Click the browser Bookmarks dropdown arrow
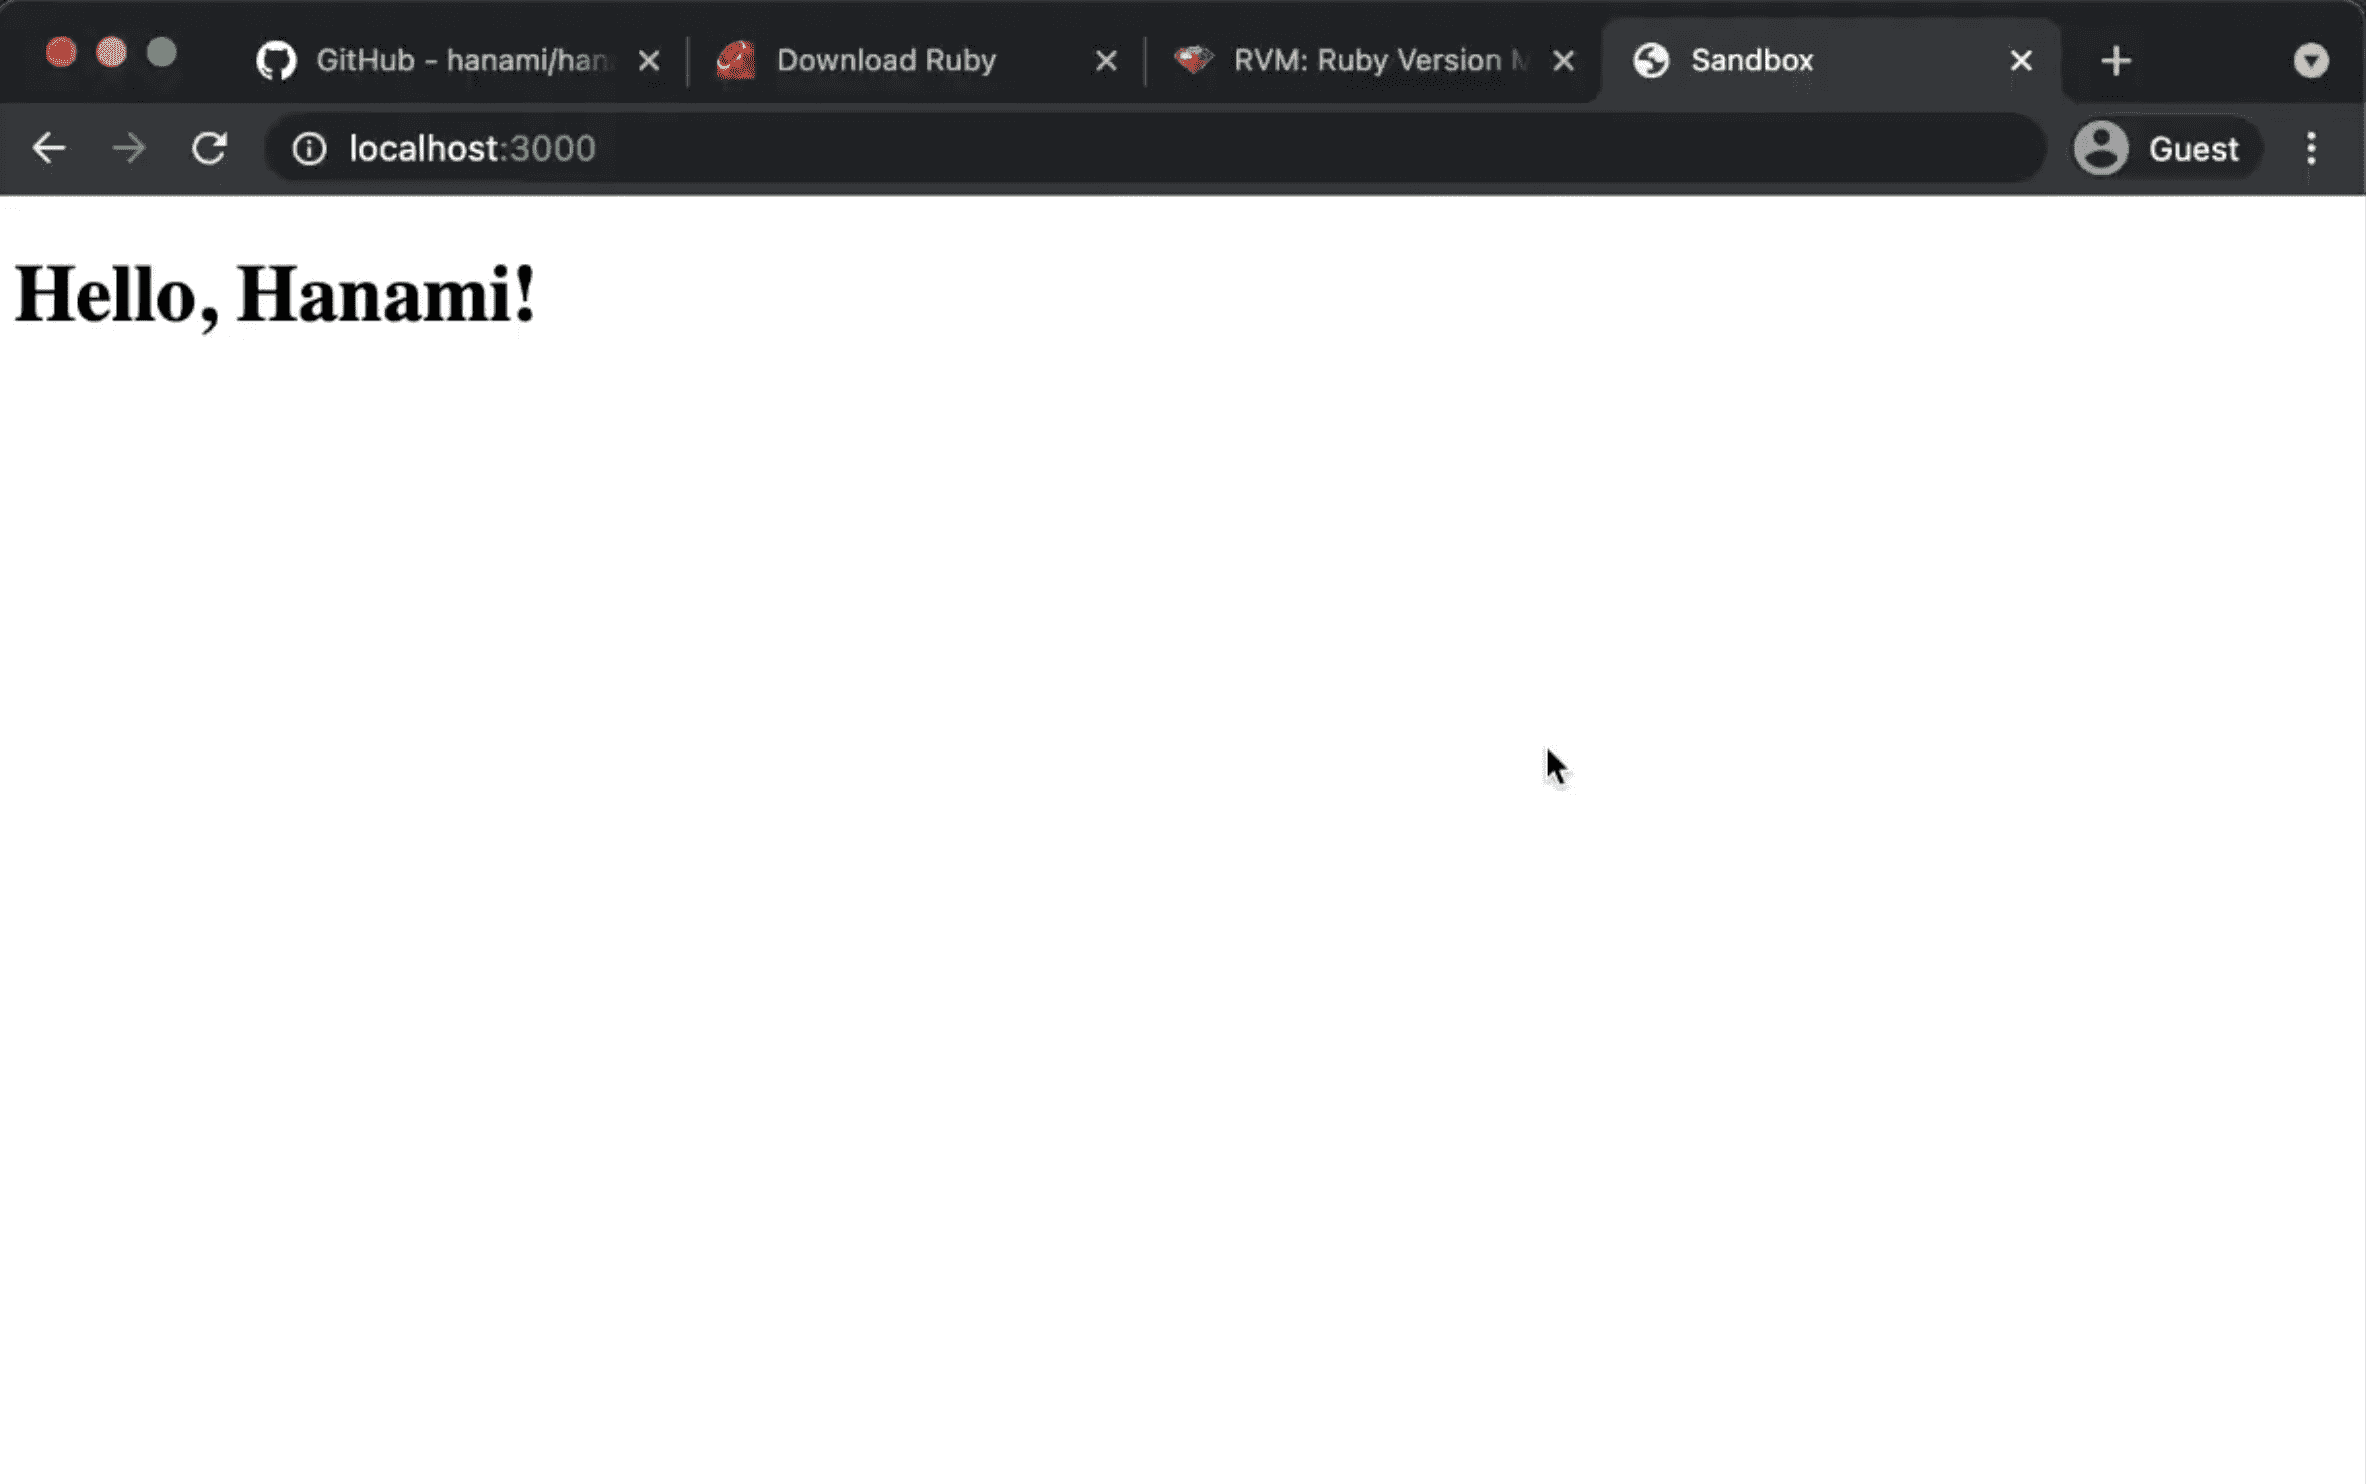The height and width of the screenshot is (1484, 2366). pos(2311,60)
